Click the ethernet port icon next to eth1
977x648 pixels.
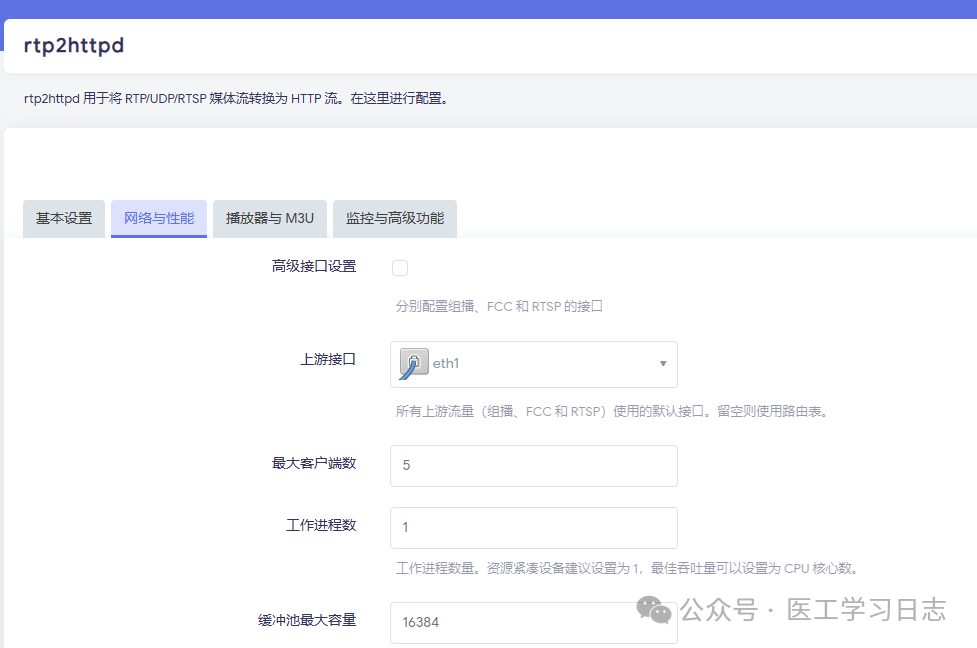(x=416, y=363)
